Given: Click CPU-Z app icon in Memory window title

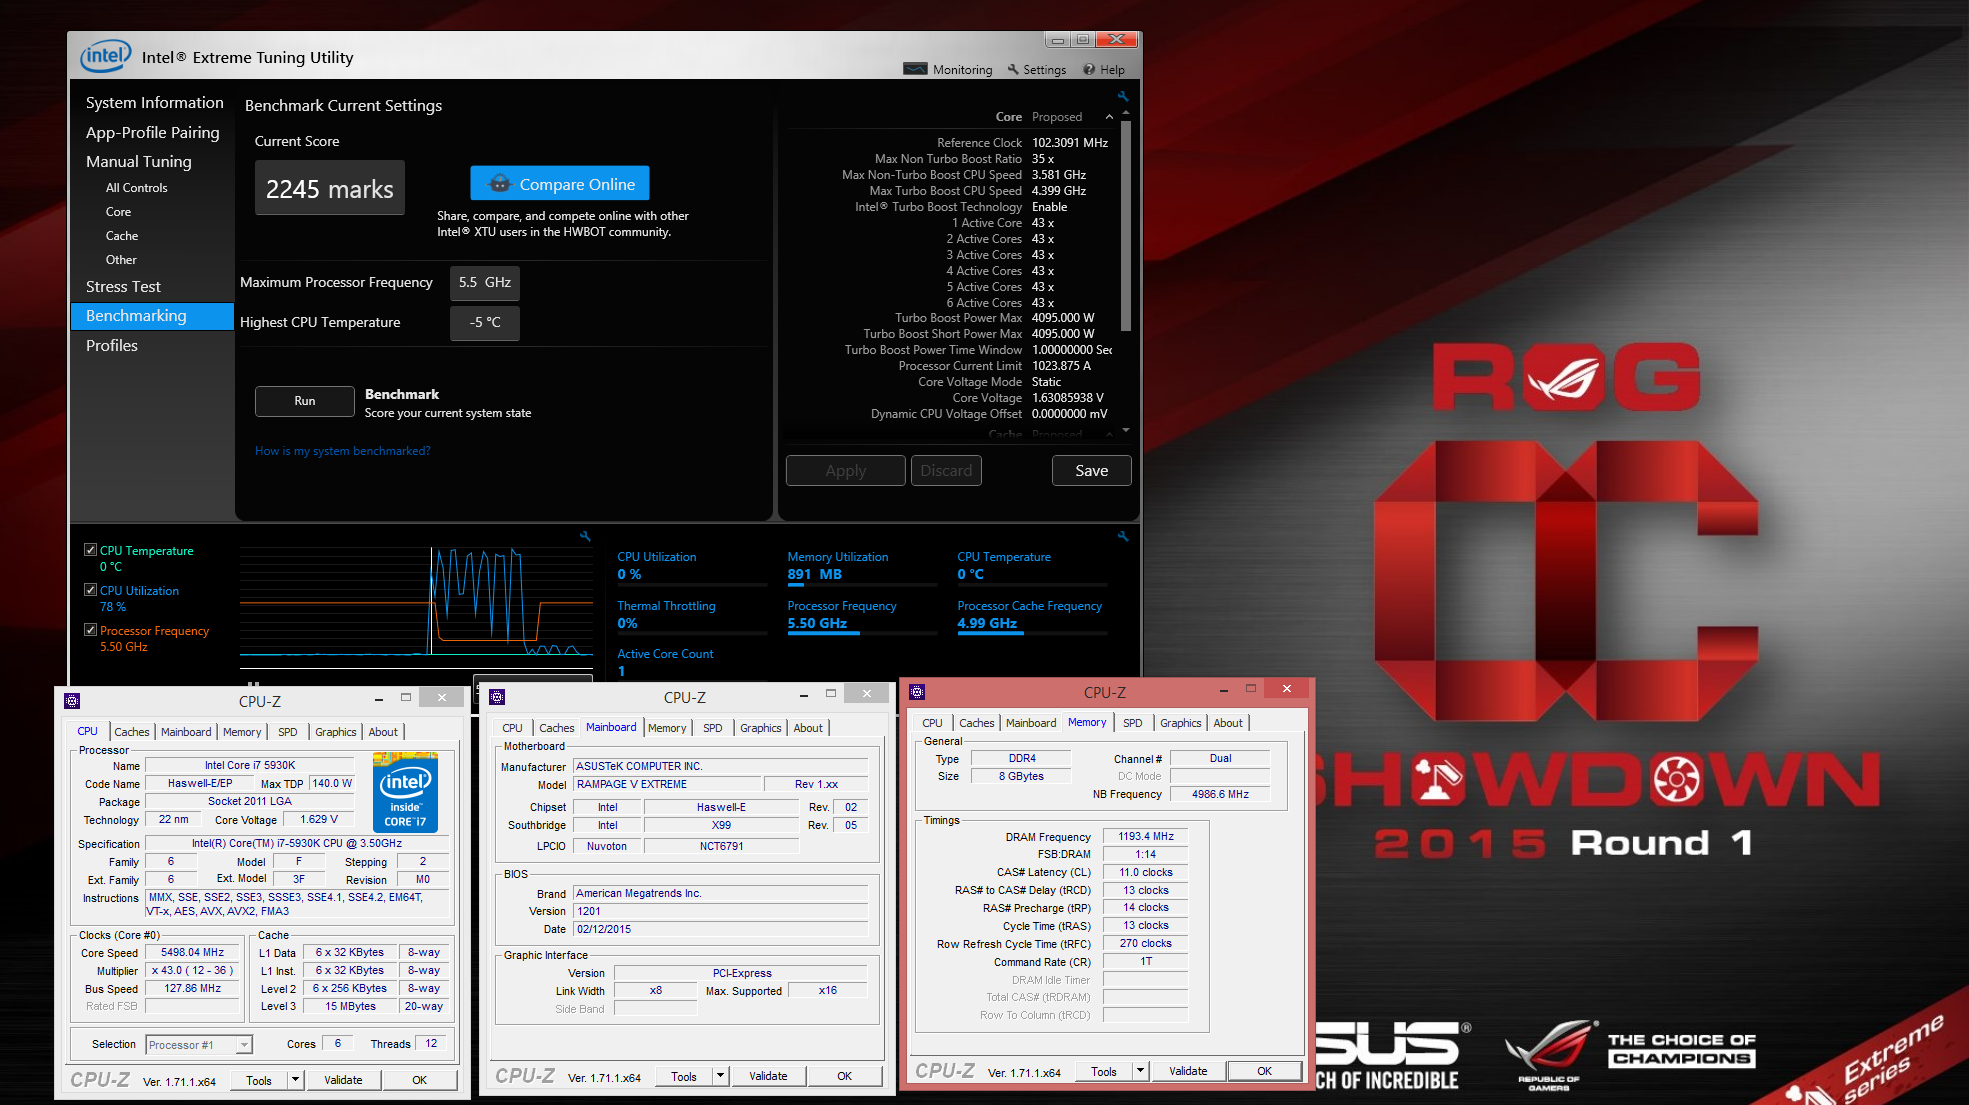Looking at the screenshot, I should point(917,691).
